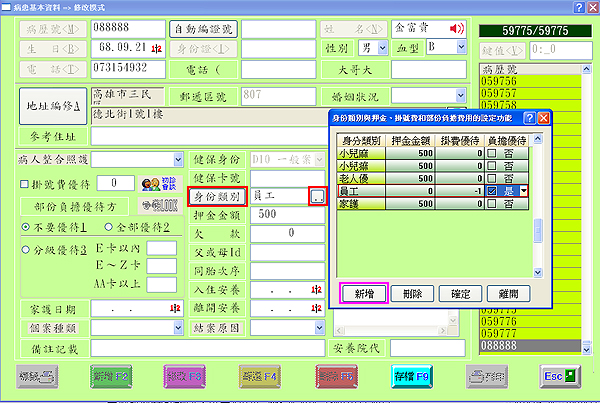Expand the 病人整合照護 dropdown

pos(178,160)
